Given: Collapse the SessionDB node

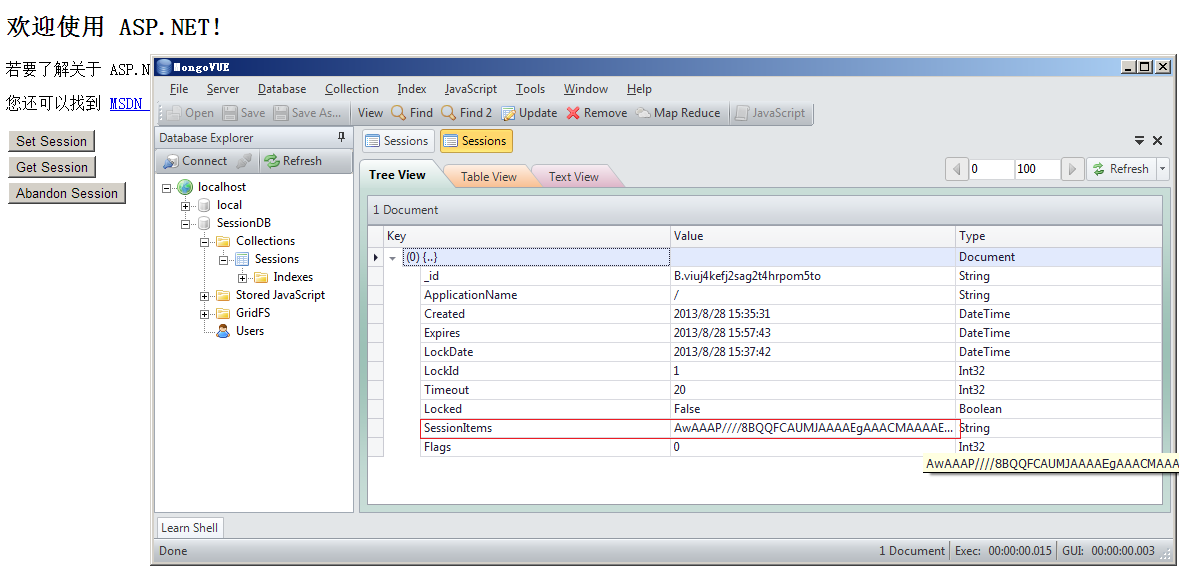Looking at the screenshot, I should click(x=185, y=223).
